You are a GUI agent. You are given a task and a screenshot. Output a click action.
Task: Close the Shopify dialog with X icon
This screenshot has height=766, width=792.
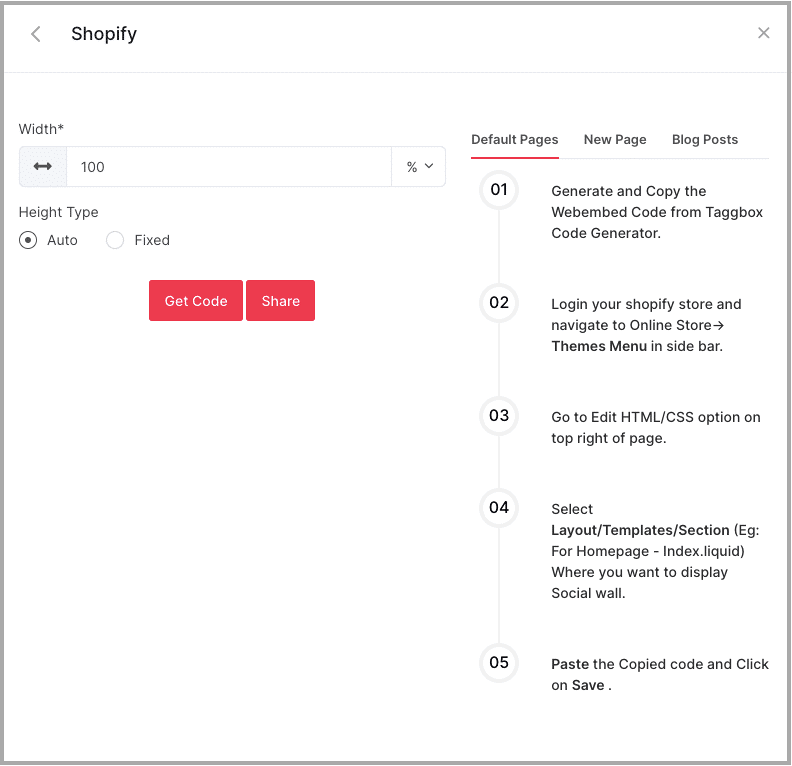[764, 33]
